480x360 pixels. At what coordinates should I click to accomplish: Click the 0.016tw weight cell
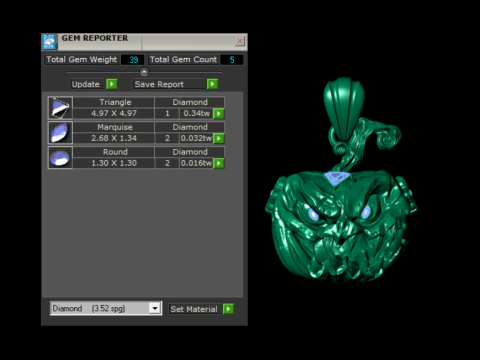(x=196, y=163)
